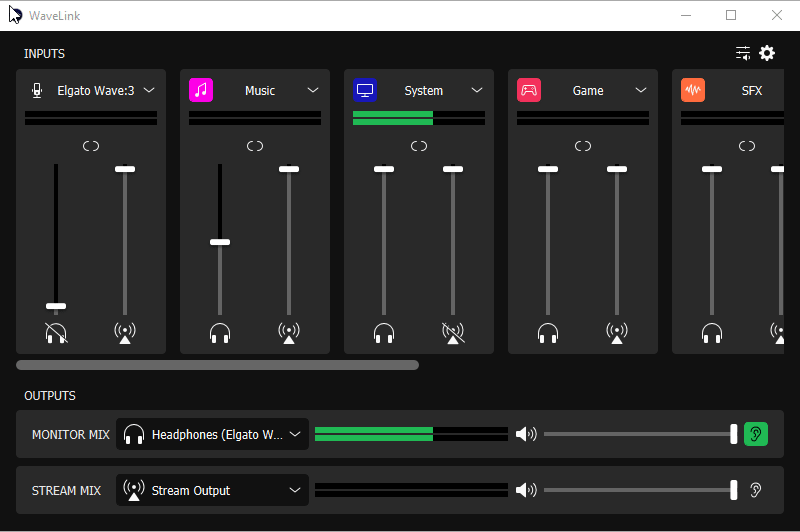800x532 pixels.
Task: Click the WaveLink app icon in title bar
Action: pyautogui.click(x=15, y=15)
